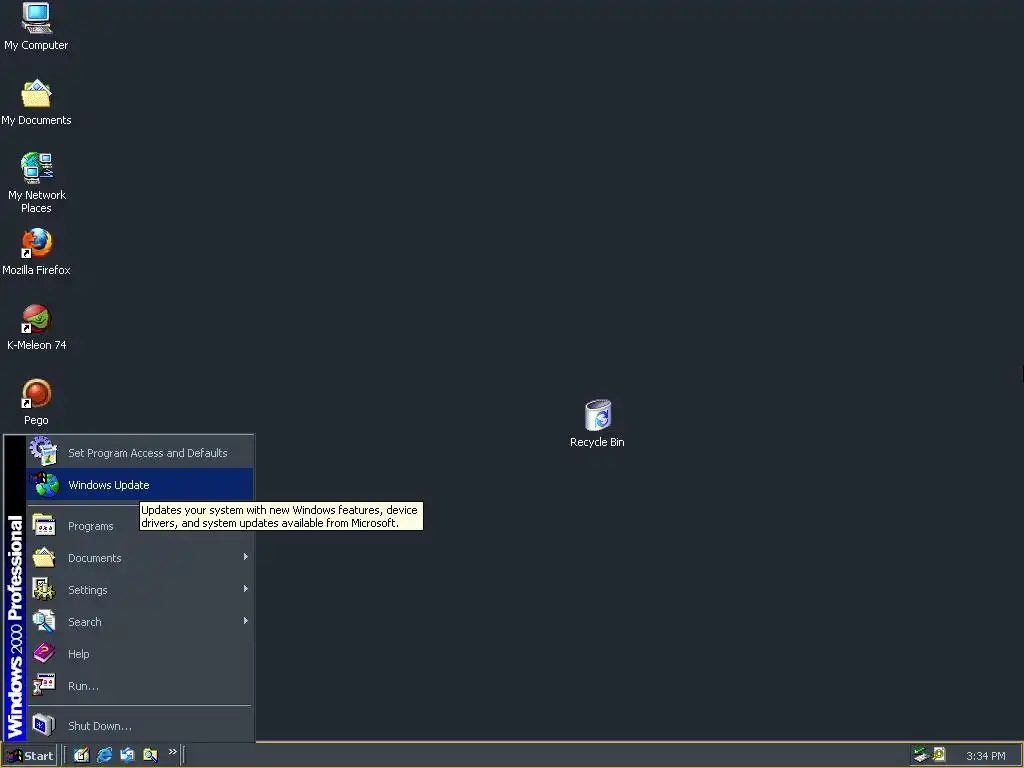The image size is (1024, 768).
Task: Choose Shut Down... from the Start menu
Action: (x=140, y=726)
